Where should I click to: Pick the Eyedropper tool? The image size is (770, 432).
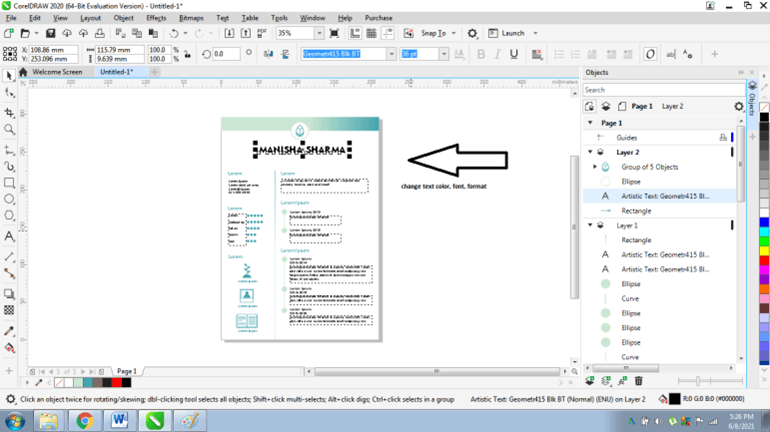(x=9, y=330)
